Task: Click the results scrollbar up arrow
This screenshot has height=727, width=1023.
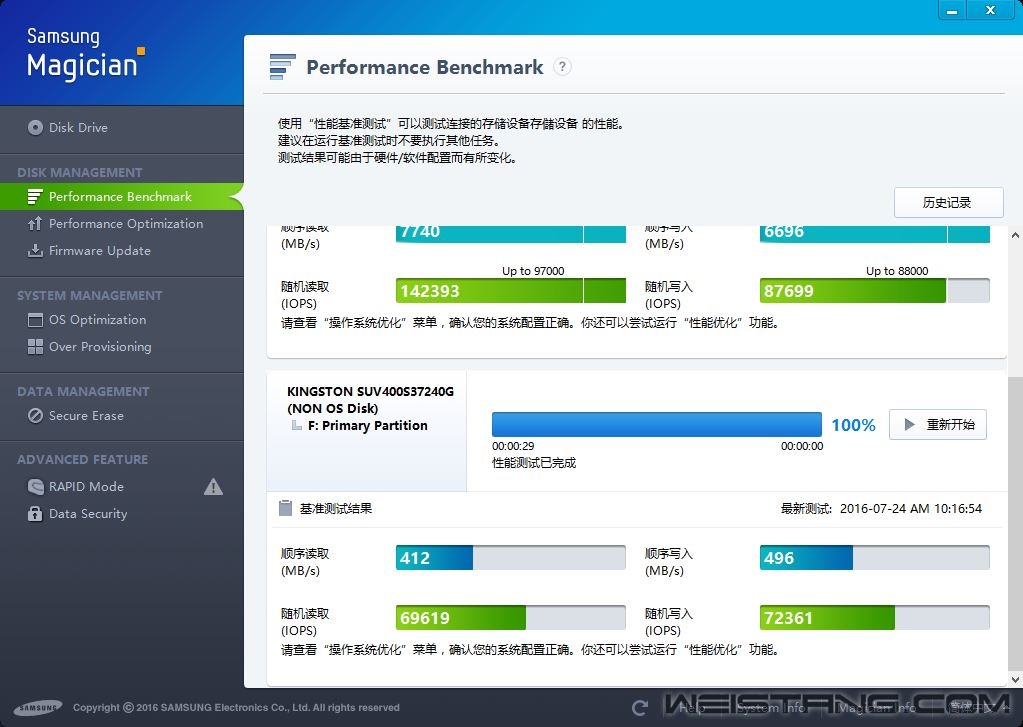Action: click(x=1015, y=235)
